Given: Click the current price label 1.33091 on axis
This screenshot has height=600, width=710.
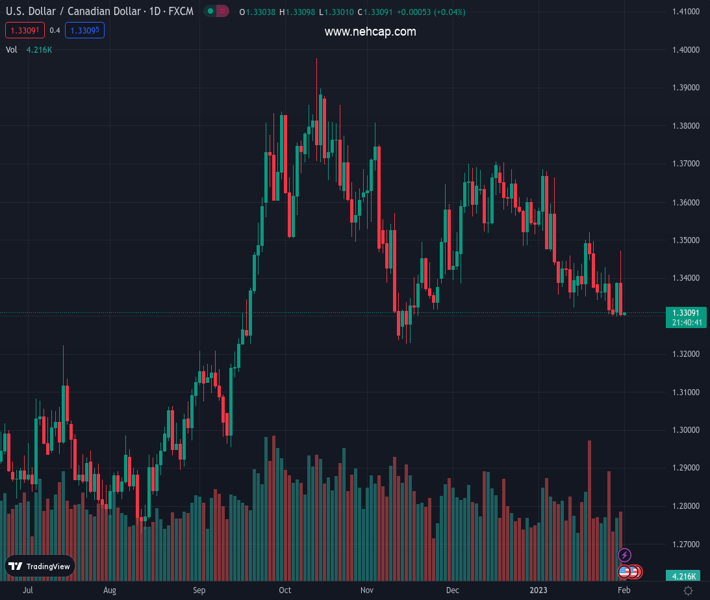Looking at the screenshot, I should click(x=685, y=313).
